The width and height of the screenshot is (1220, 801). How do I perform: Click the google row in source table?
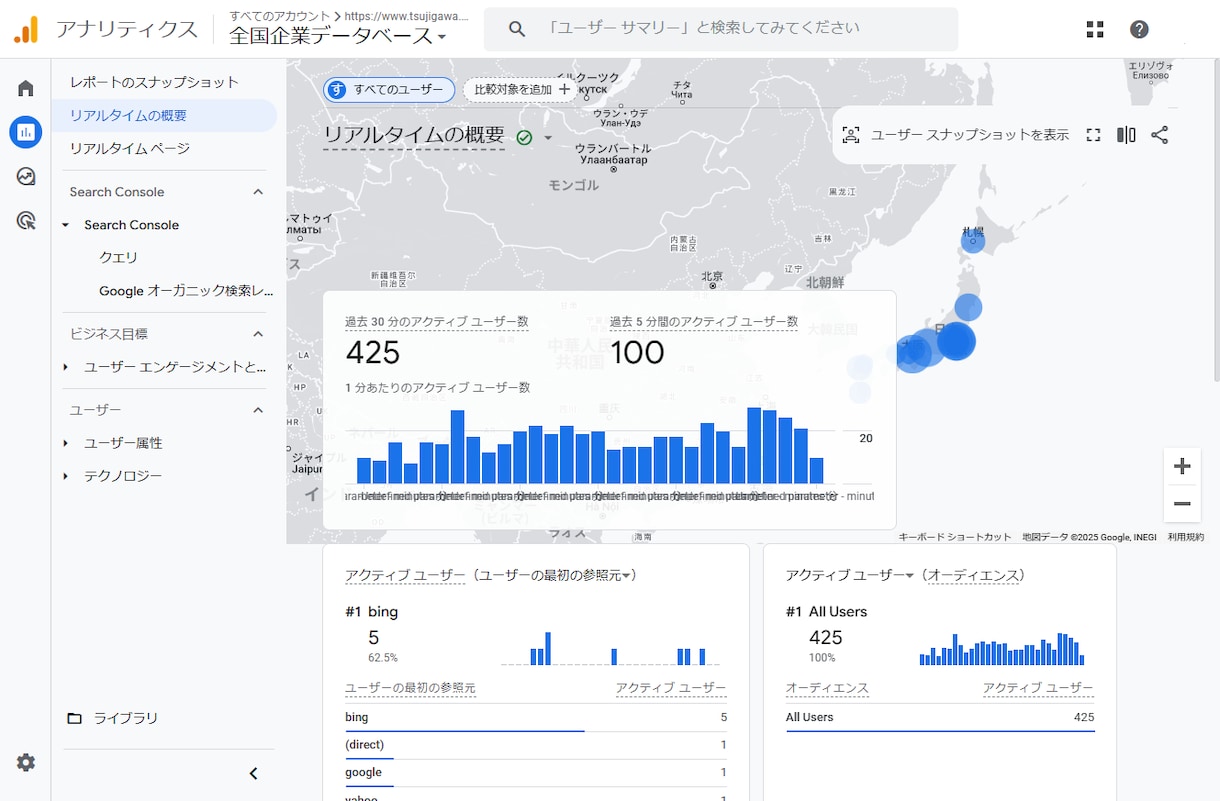[535, 772]
